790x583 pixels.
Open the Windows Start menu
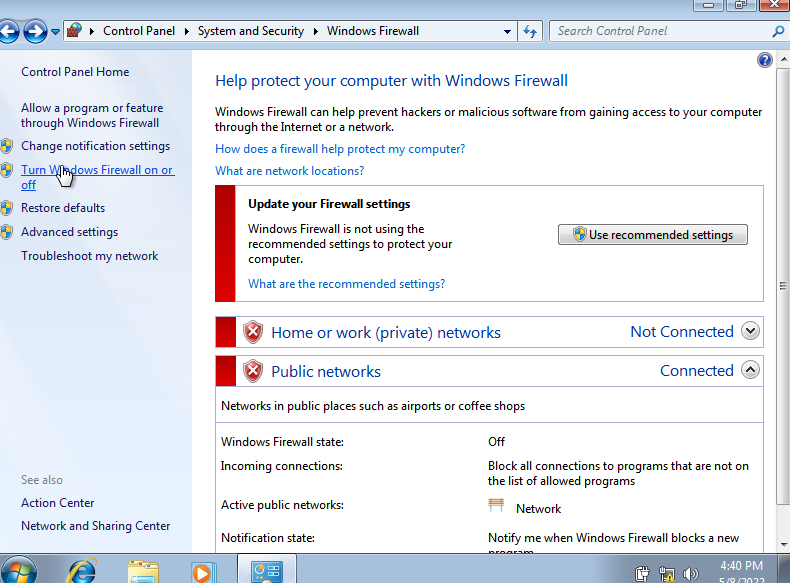[19, 572]
